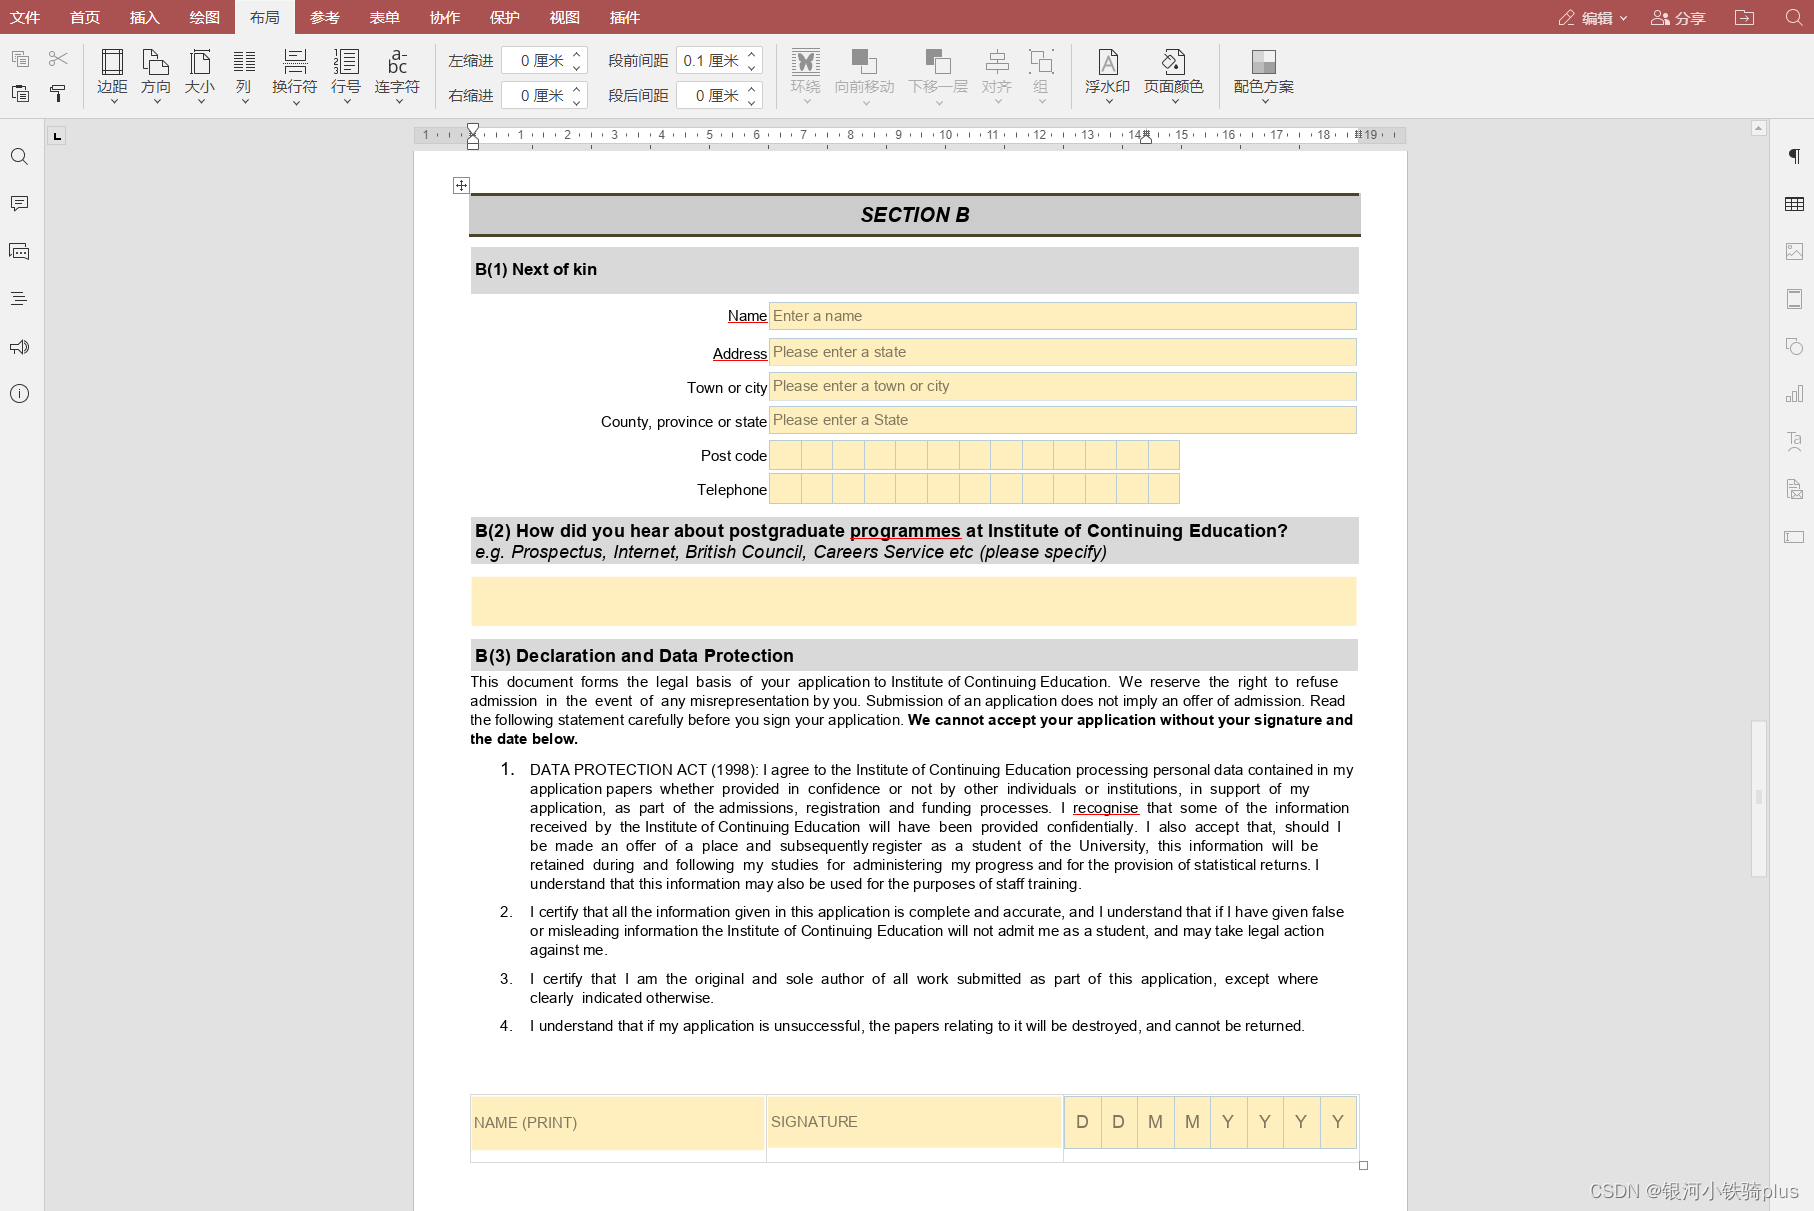Image resolution: width=1814 pixels, height=1211 pixels.
Task: Click the Name field 'Enter a name'
Action: tap(1062, 316)
